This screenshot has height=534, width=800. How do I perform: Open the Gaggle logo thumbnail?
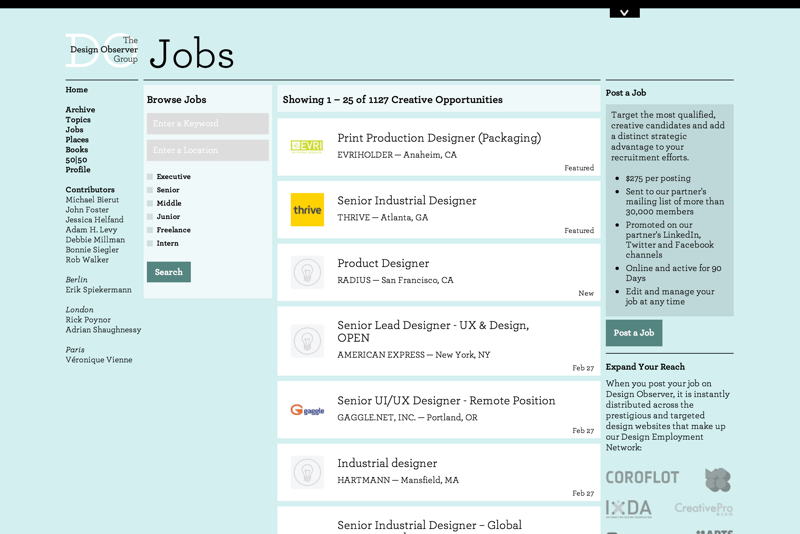(x=307, y=410)
